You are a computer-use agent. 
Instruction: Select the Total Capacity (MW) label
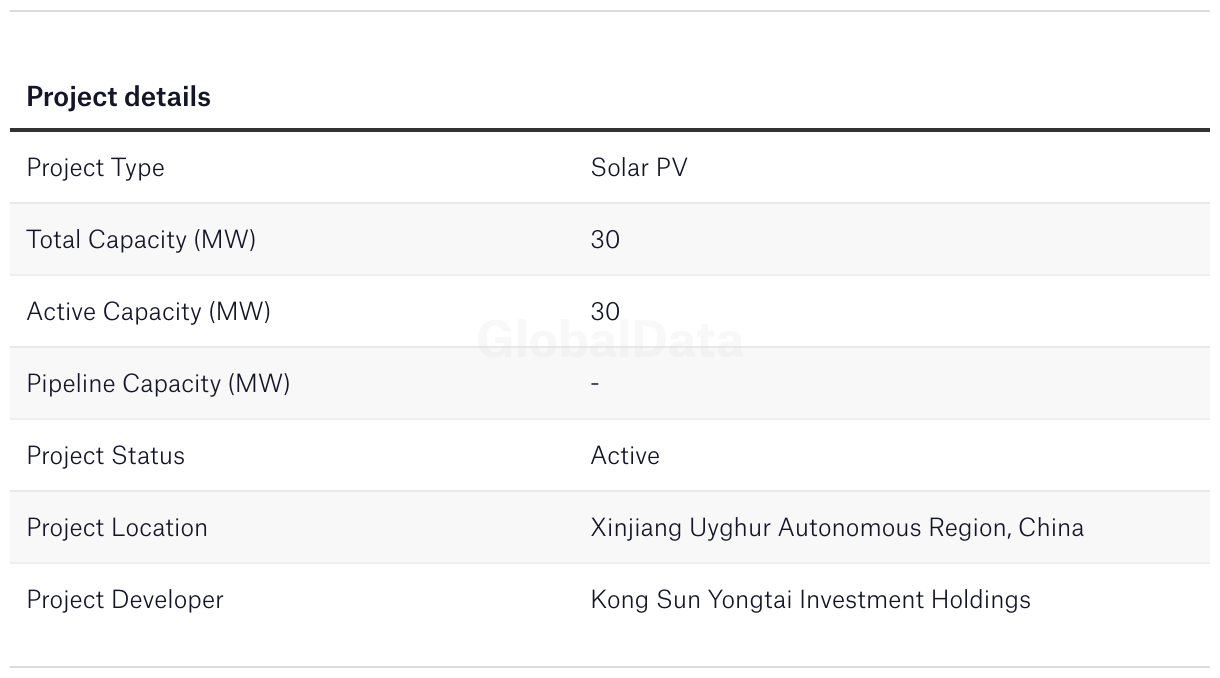pos(141,240)
